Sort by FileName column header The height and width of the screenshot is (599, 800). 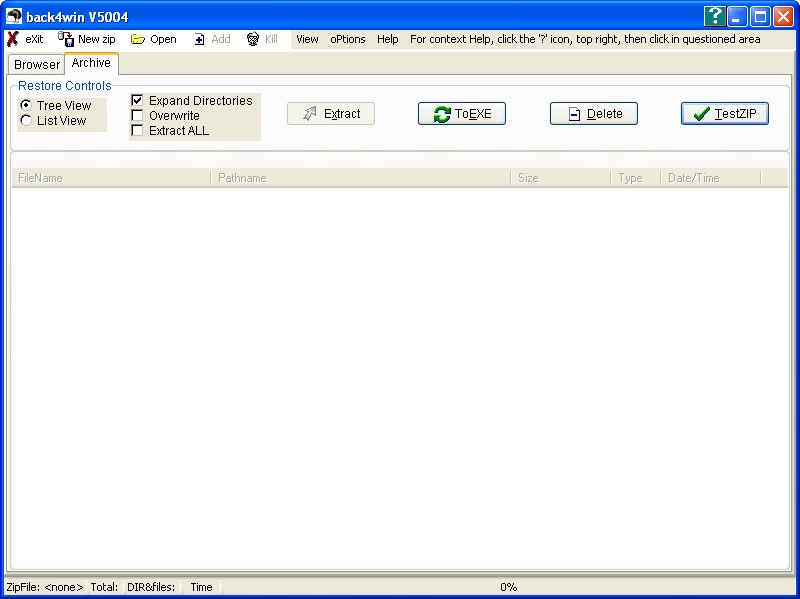coord(111,178)
